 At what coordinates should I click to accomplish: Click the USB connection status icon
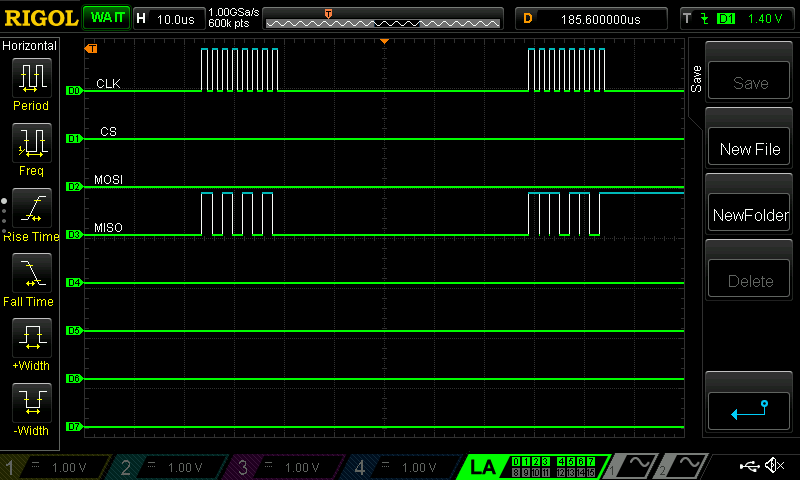click(749, 465)
